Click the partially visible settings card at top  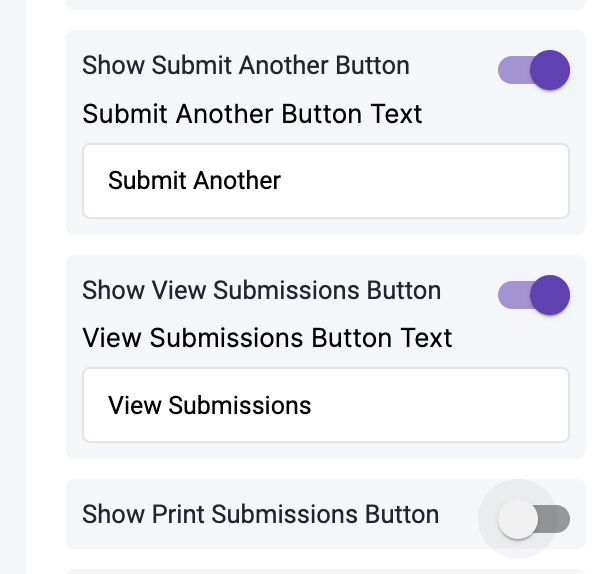pos(325,4)
